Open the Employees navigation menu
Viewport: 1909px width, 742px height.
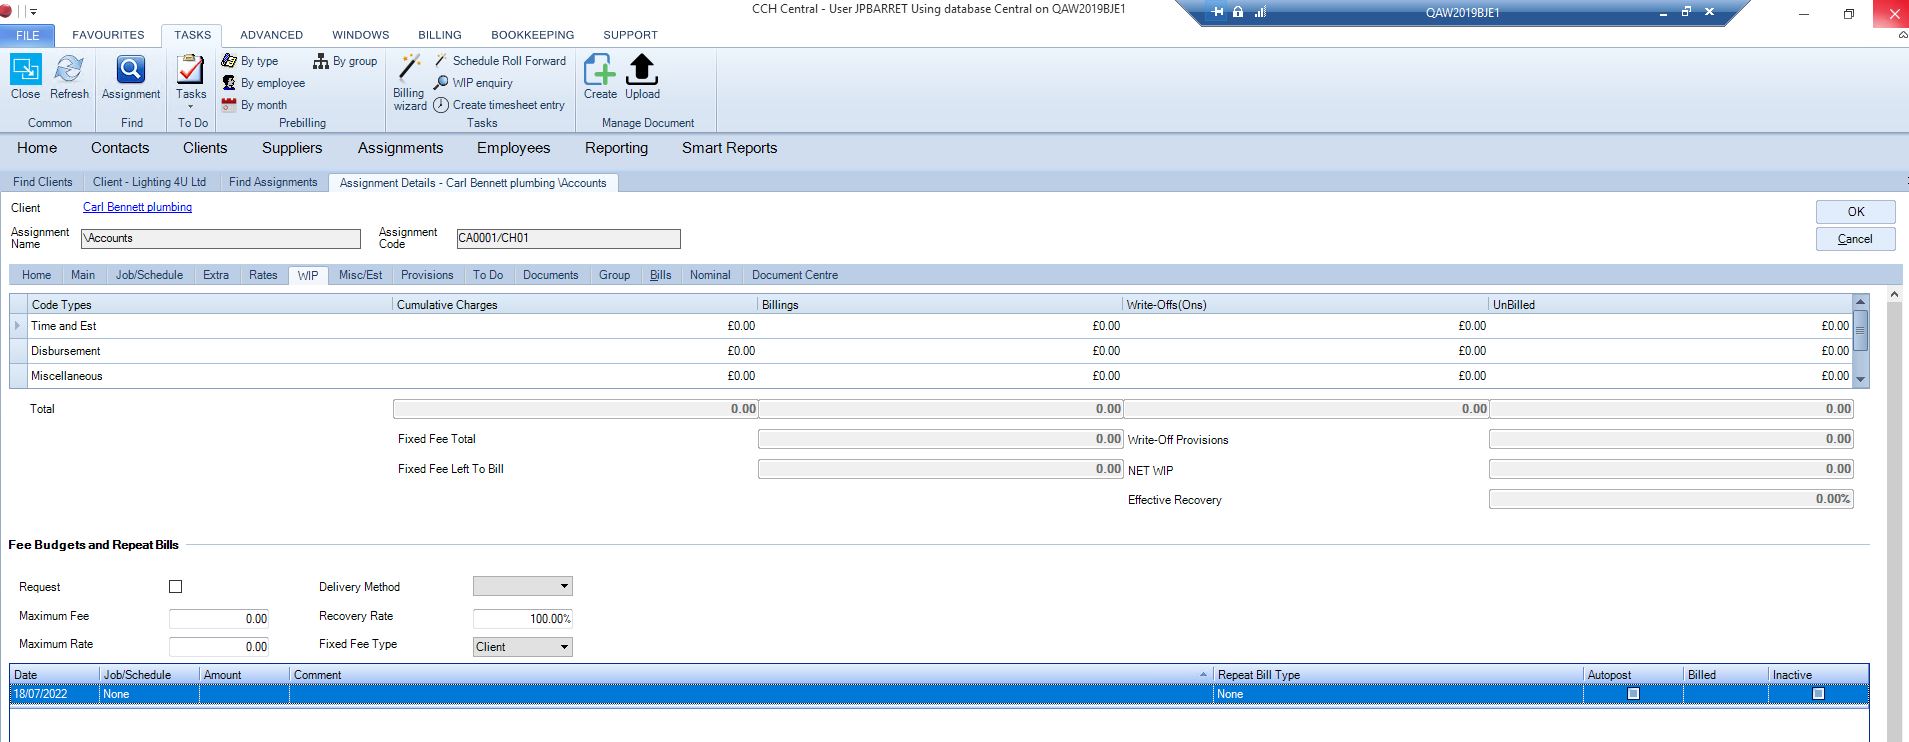click(513, 148)
